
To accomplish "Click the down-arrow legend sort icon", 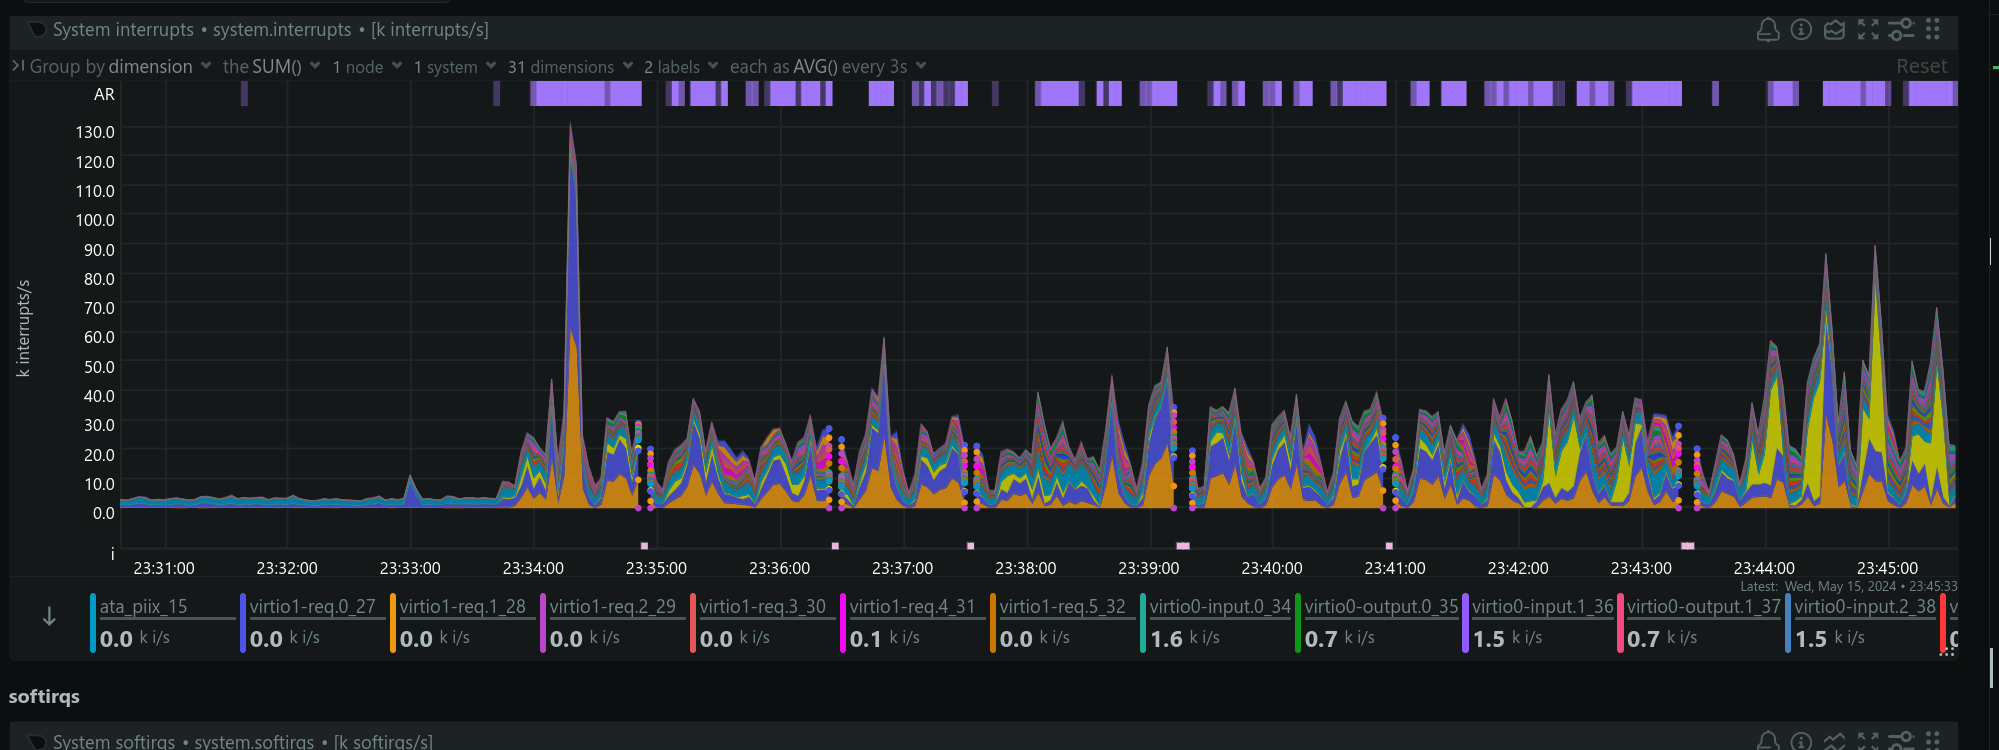I will point(49,617).
